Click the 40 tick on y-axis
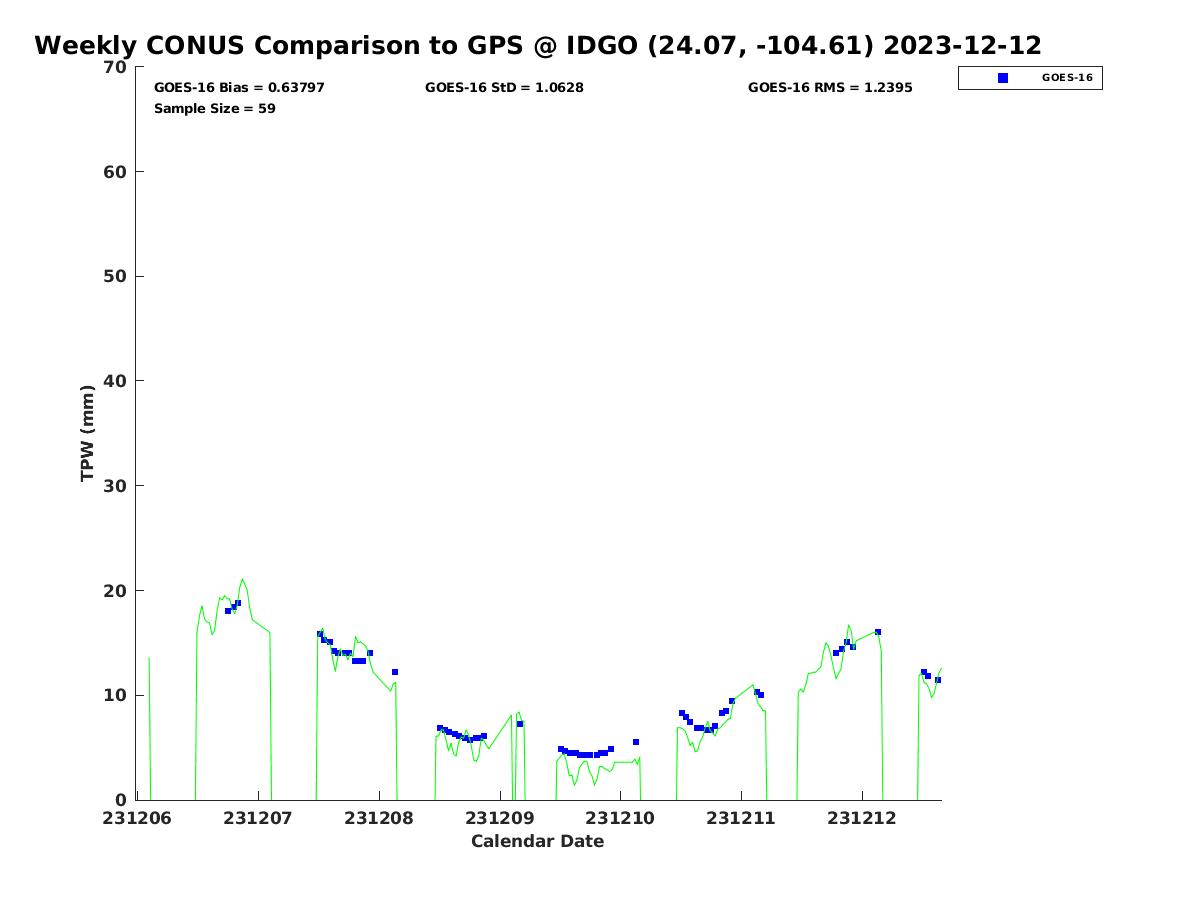 click(116, 381)
